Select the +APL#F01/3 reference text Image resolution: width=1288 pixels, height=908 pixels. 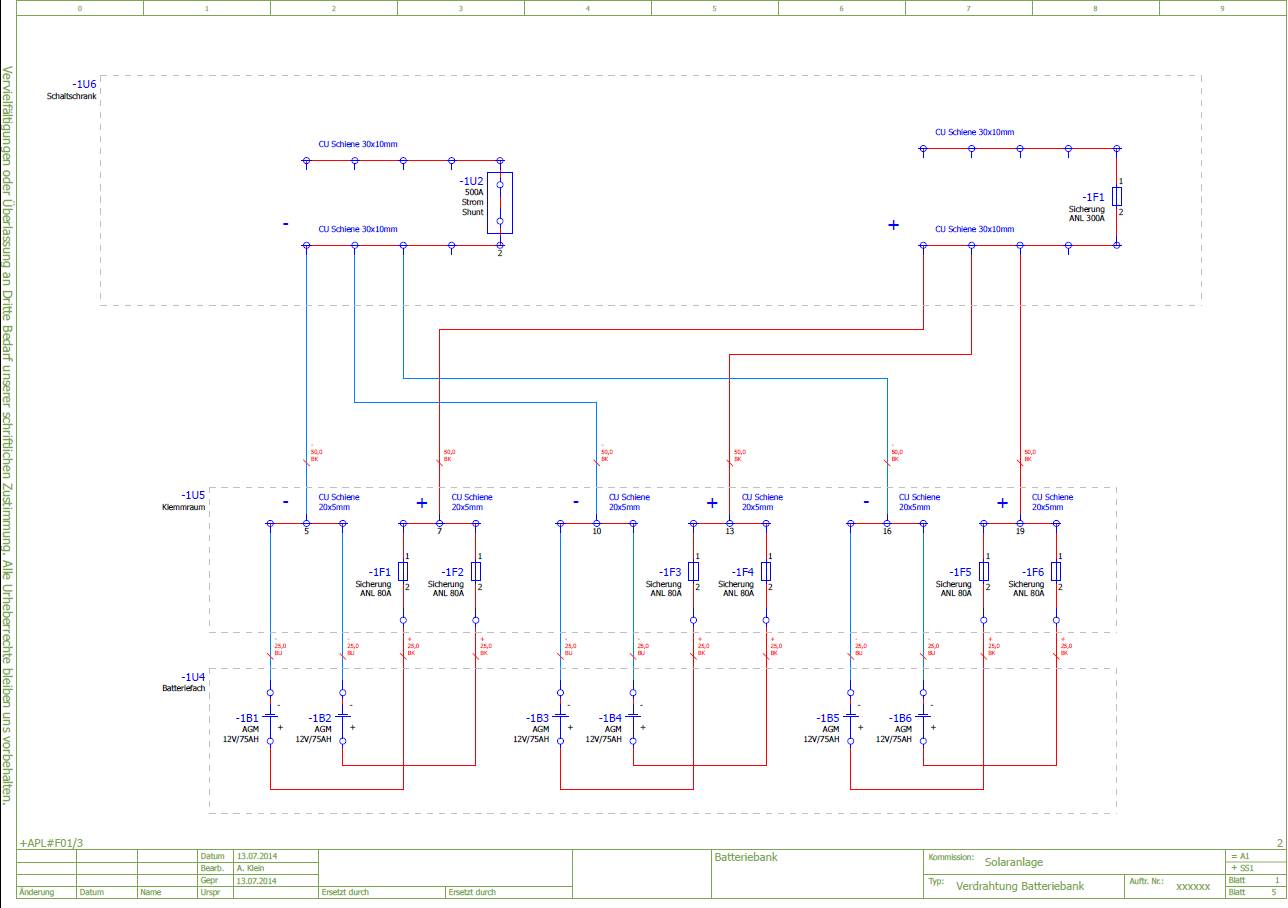pyautogui.click(x=52, y=844)
